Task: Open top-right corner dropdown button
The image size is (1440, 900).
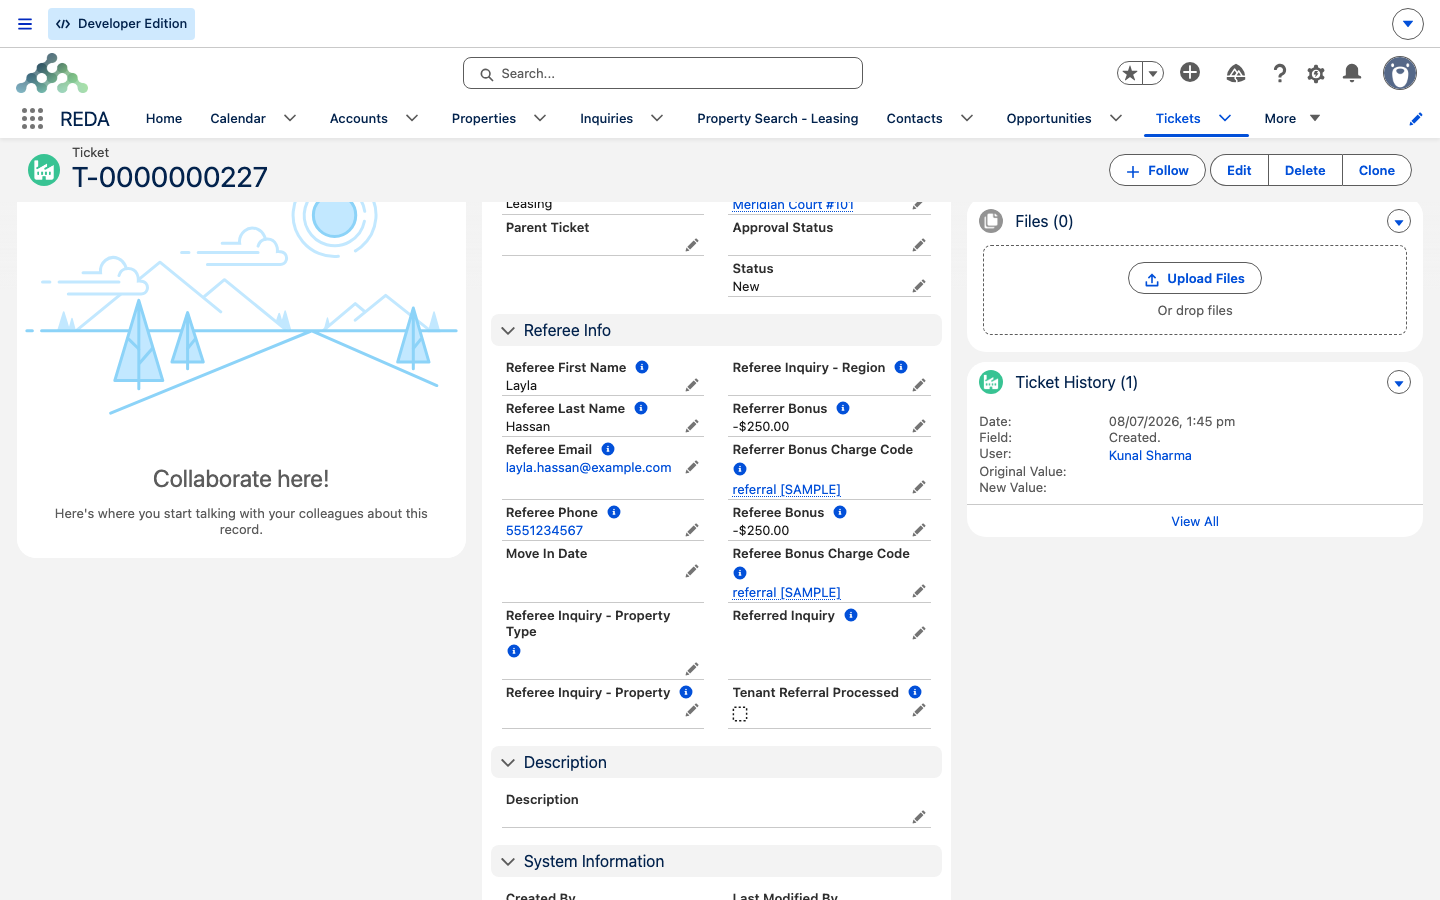Action: (1408, 24)
